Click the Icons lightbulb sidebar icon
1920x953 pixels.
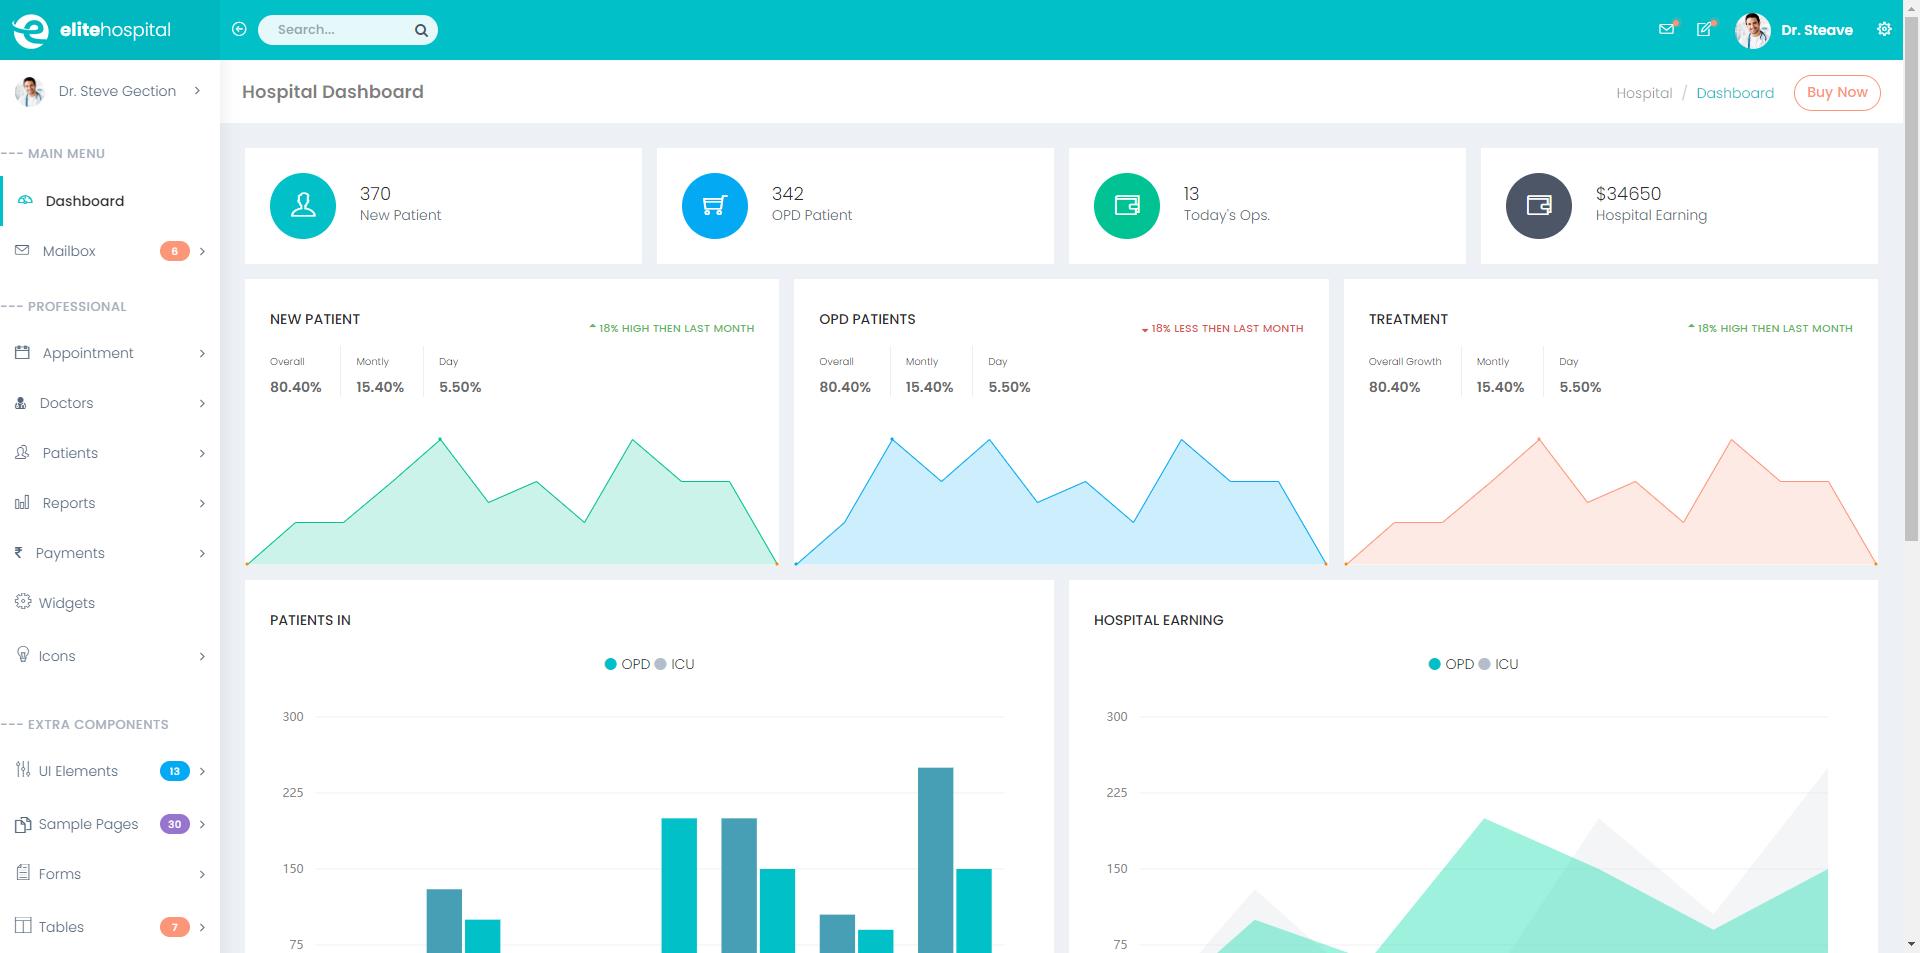23,654
